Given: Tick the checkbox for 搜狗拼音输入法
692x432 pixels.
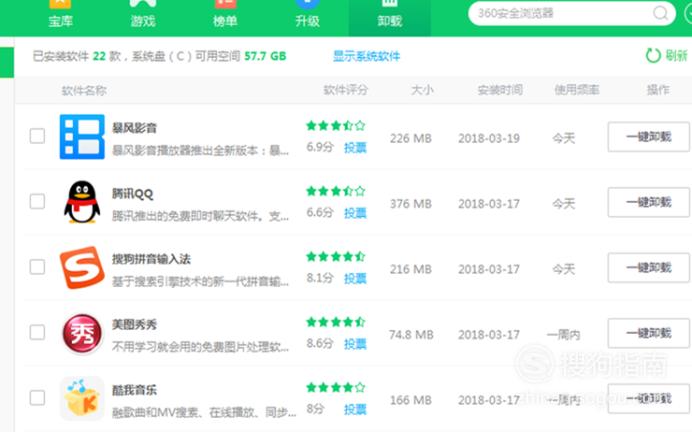Looking at the screenshot, I should tap(37, 267).
